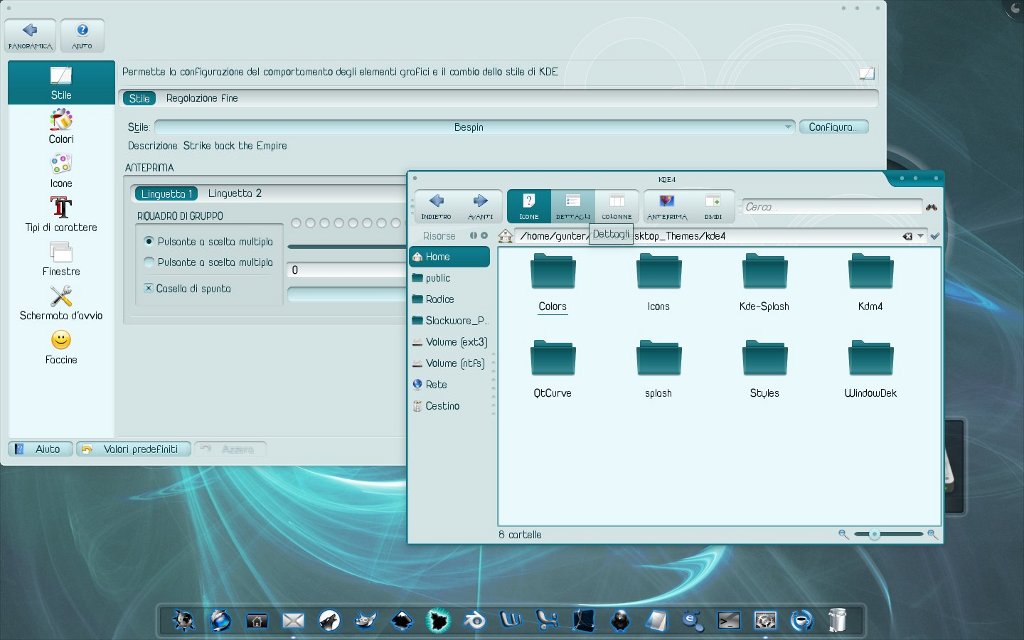Switch Dolphin to Dettagli view mode
Viewport: 1024px width, 640px height.
(573, 206)
